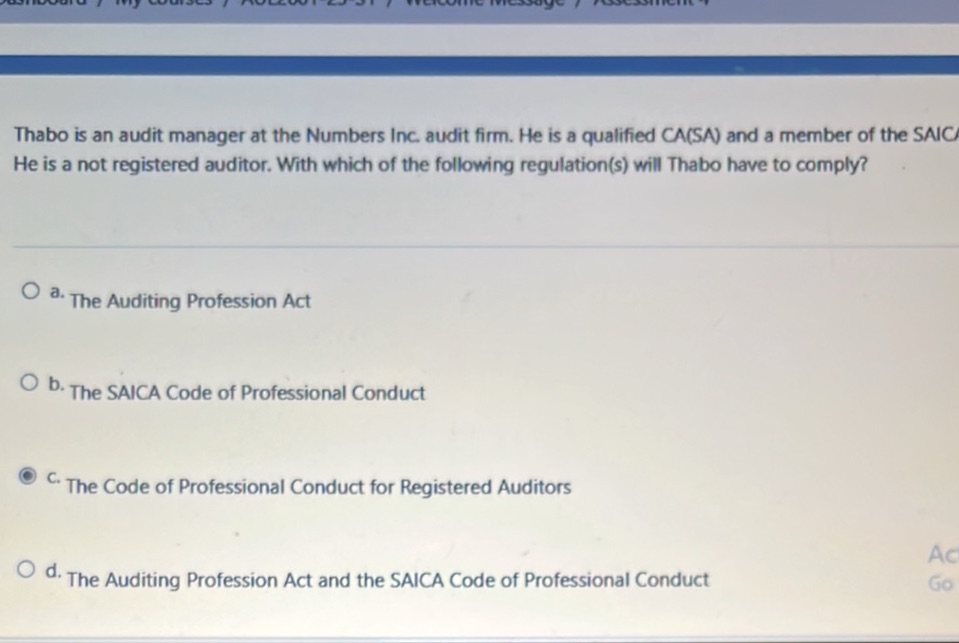The image size is (959, 643).
Task: Select radio button for option a
Action: pos(32,293)
